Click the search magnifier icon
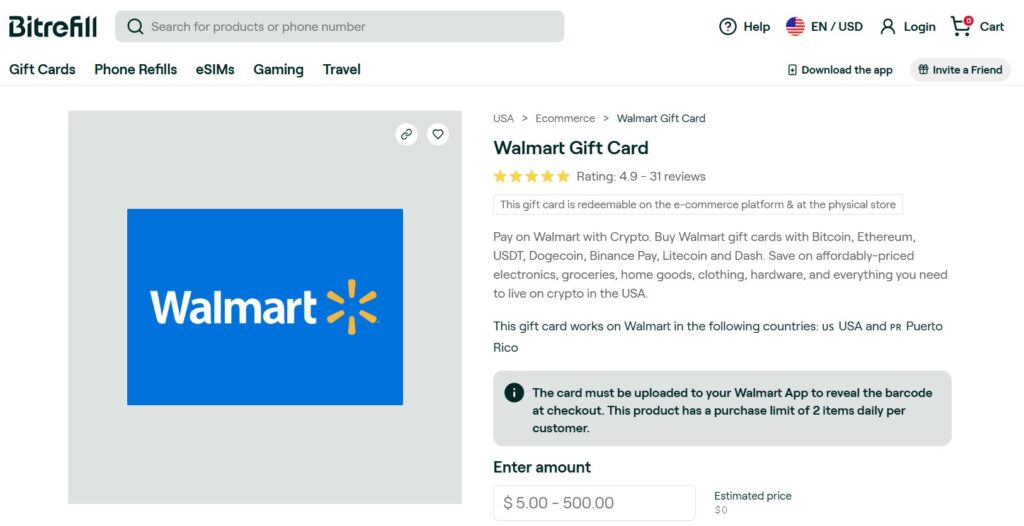Screen dimensions: 1024x526 point(135,27)
